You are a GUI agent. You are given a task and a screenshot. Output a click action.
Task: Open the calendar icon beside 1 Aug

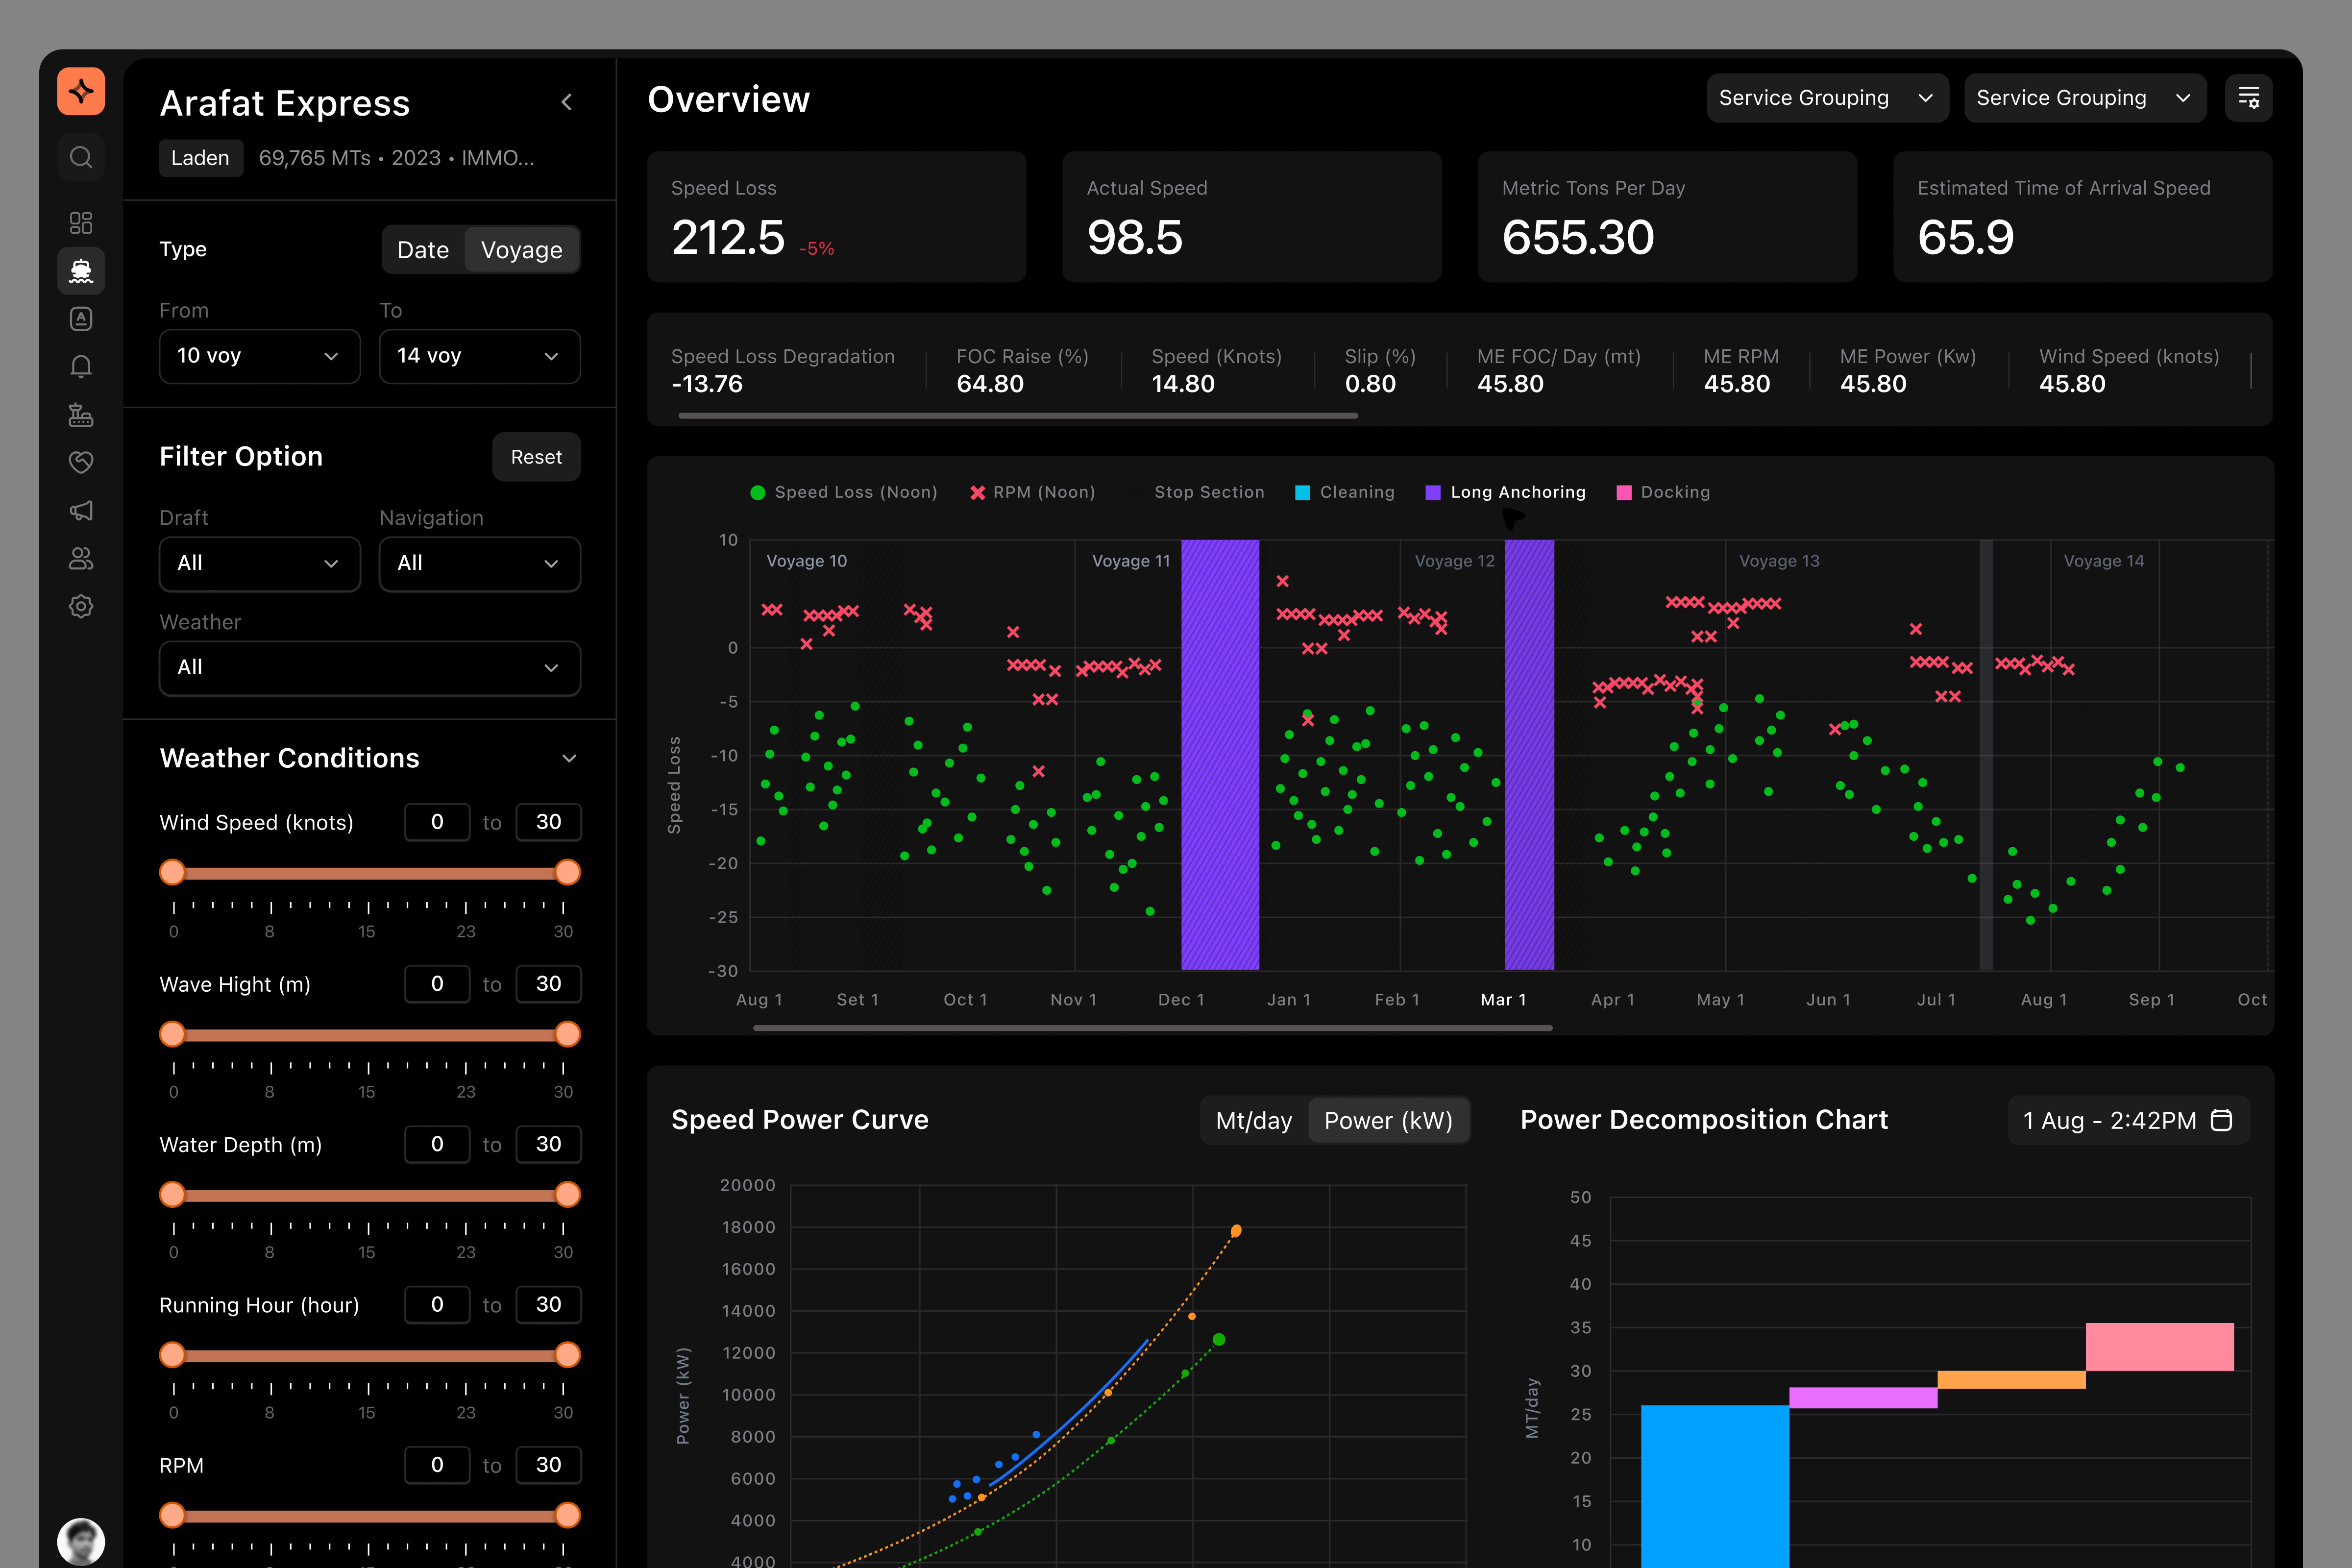[2221, 1120]
